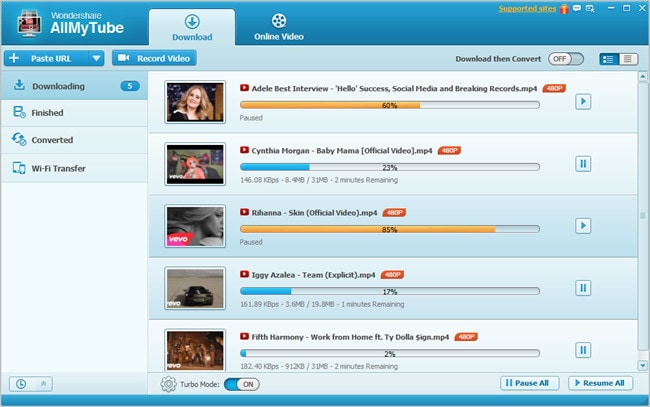Viewport: 650px width, 407px height.
Task: Open the Wi-Fi Transfer section
Action: pyautogui.click(x=75, y=168)
